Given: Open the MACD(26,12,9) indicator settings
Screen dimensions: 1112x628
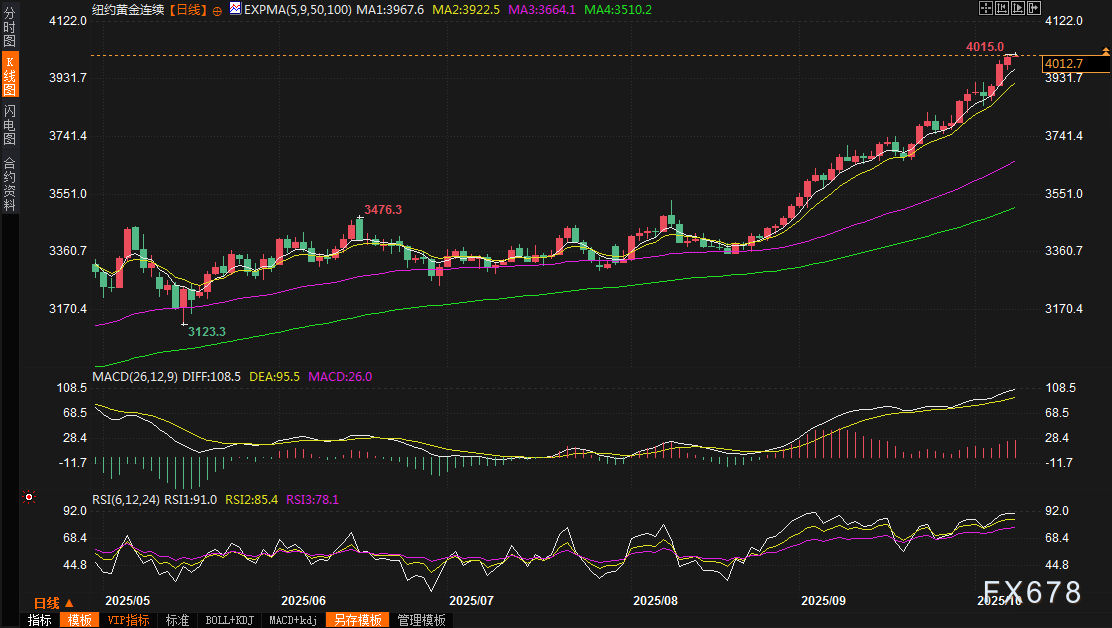Looking at the screenshot, I should point(135,377).
